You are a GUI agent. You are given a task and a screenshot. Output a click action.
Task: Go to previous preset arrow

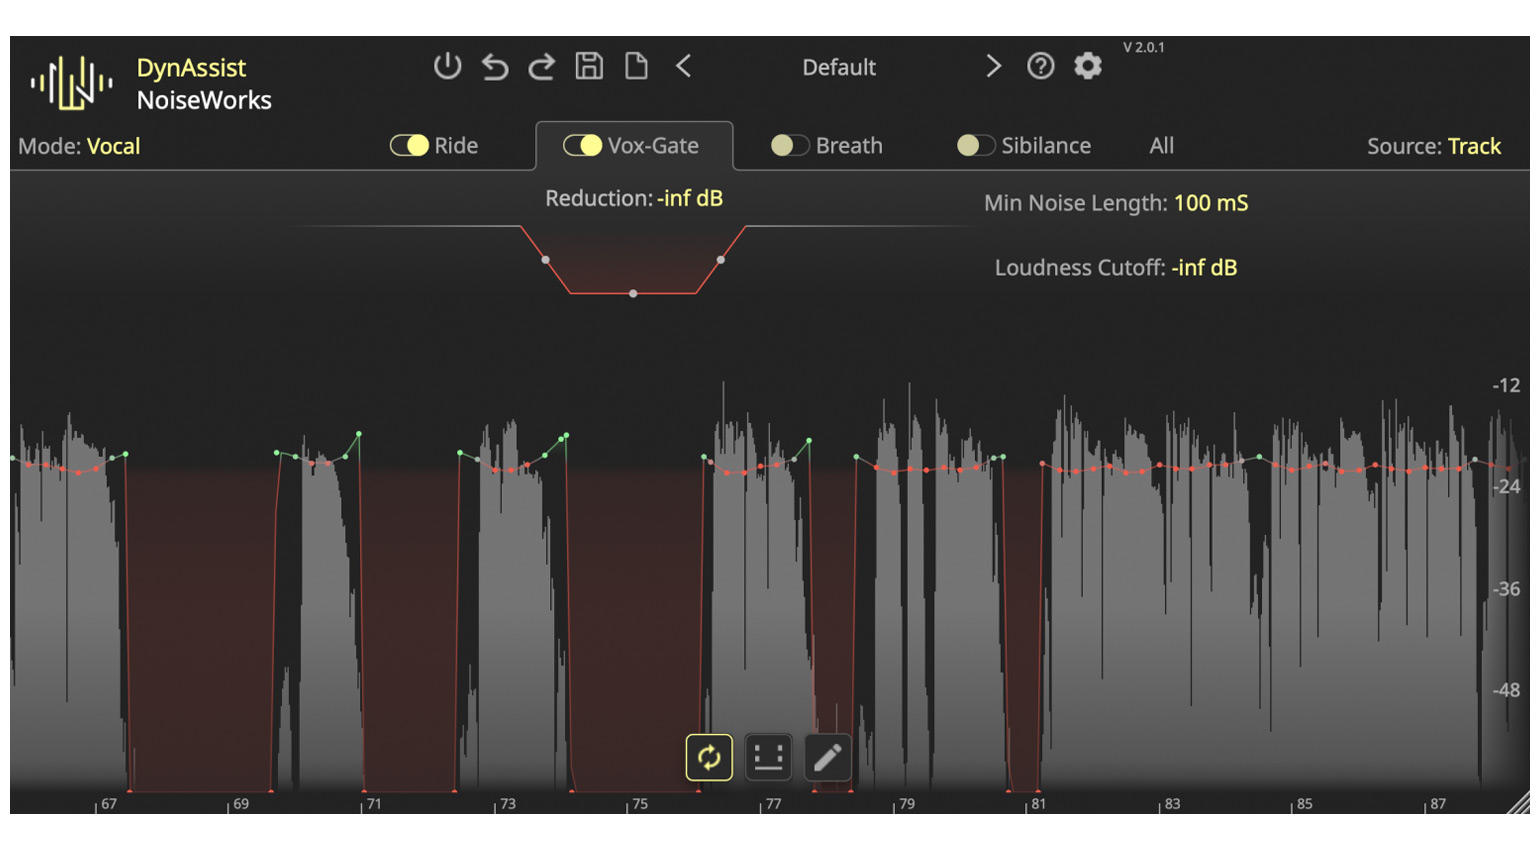tap(684, 67)
